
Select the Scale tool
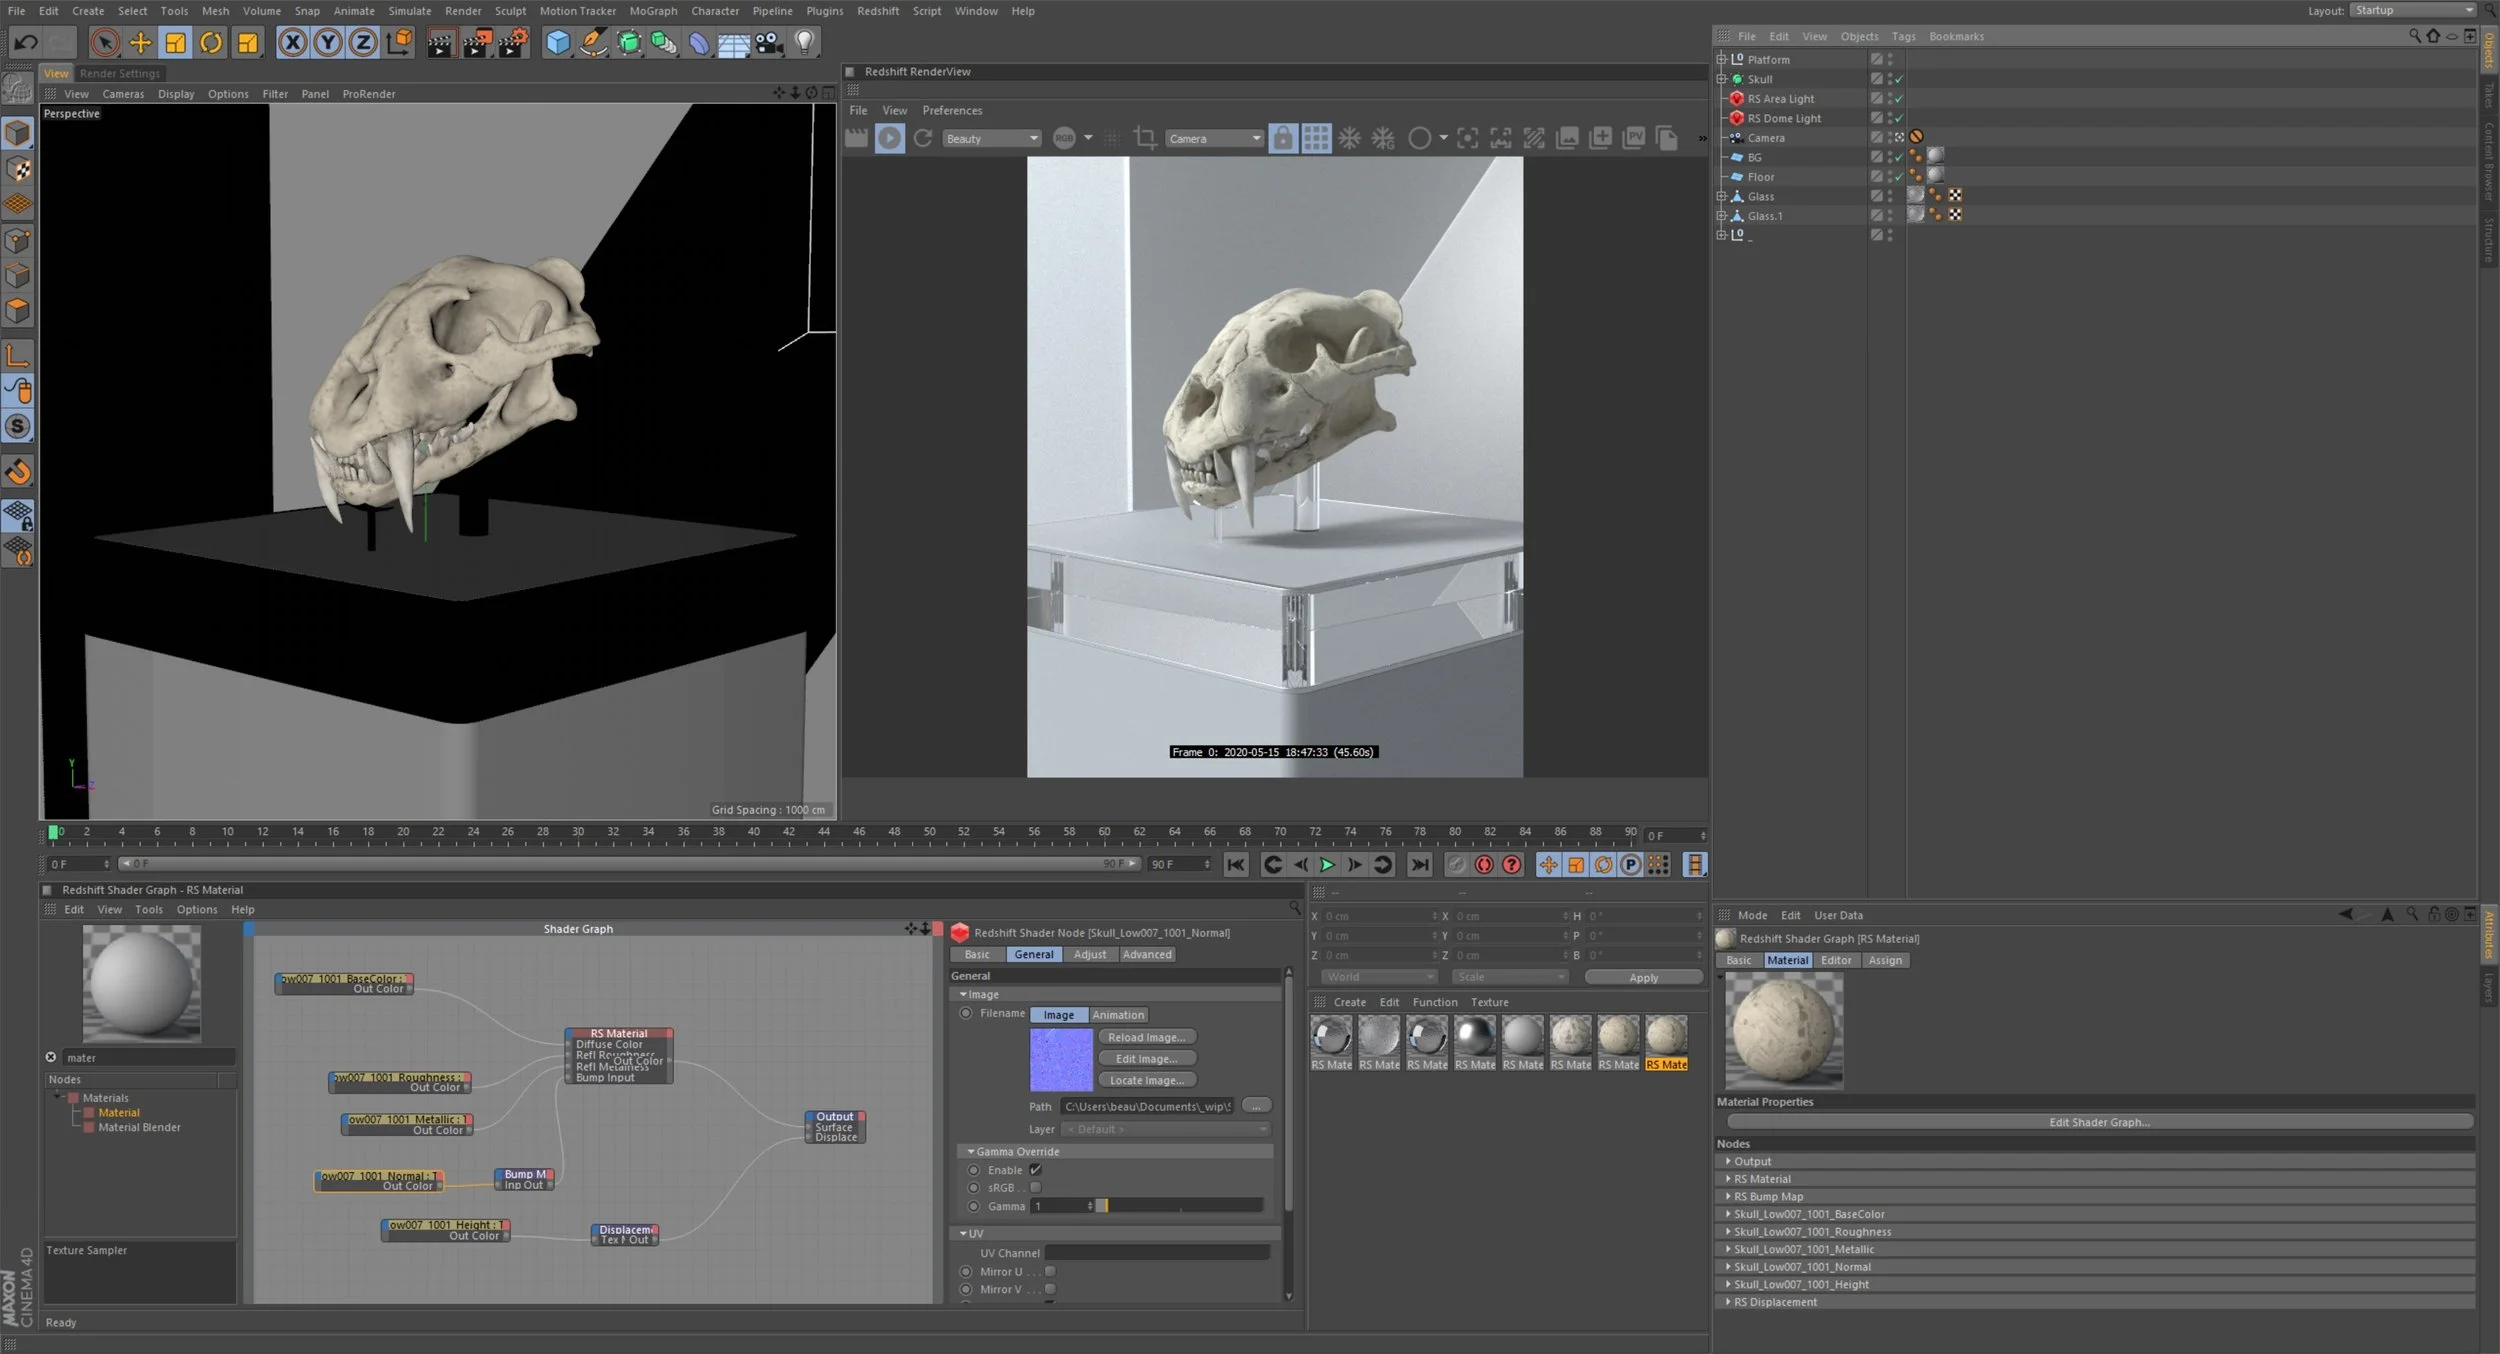pyautogui.click(x=176, y=43)
